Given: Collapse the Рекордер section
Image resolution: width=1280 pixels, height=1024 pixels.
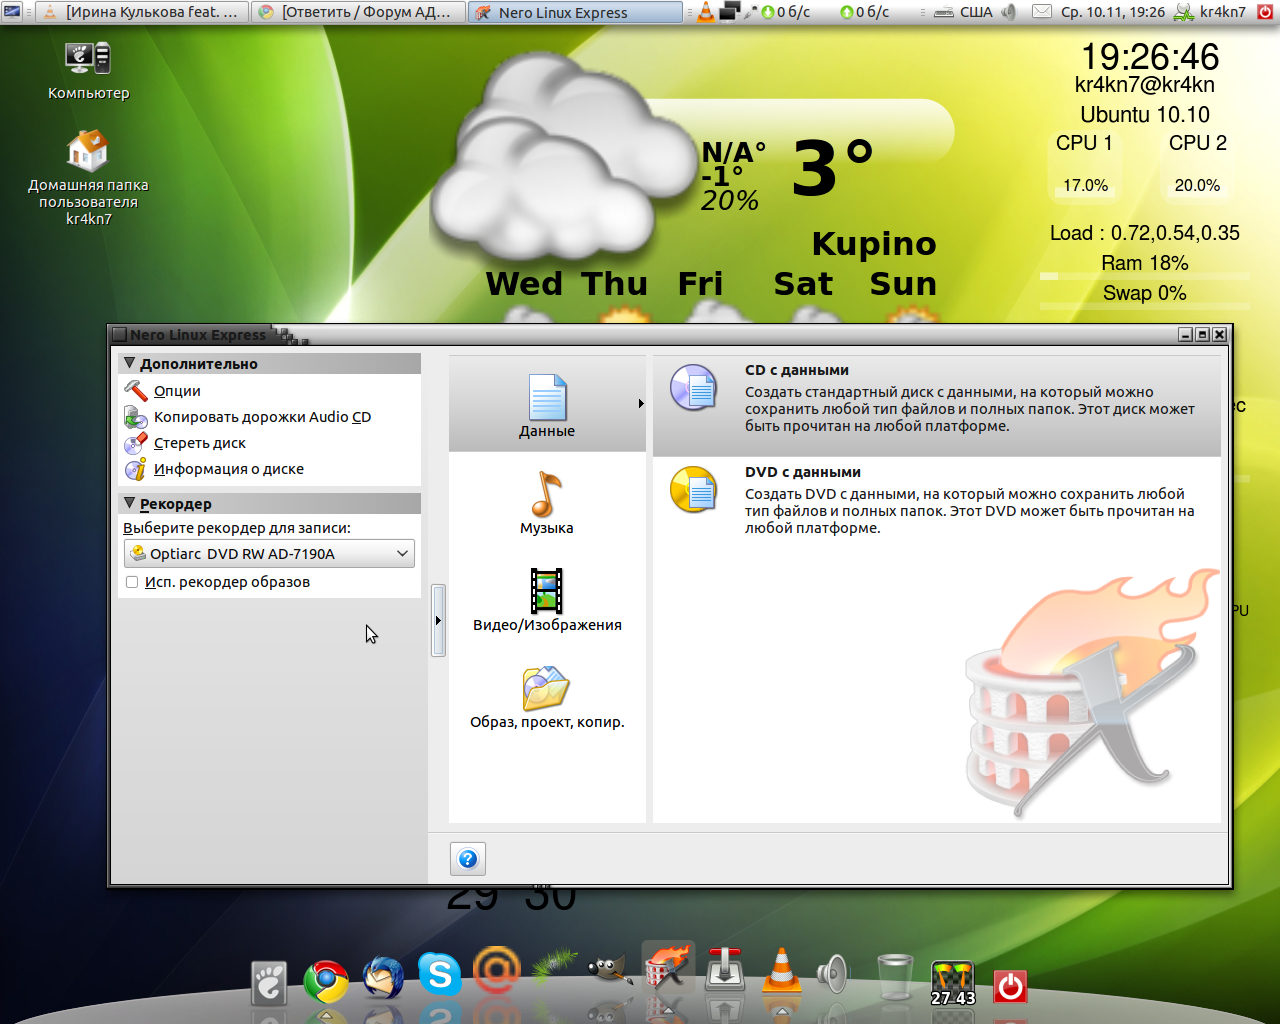Looking at the screenshot, I should (x=130, y=504).
